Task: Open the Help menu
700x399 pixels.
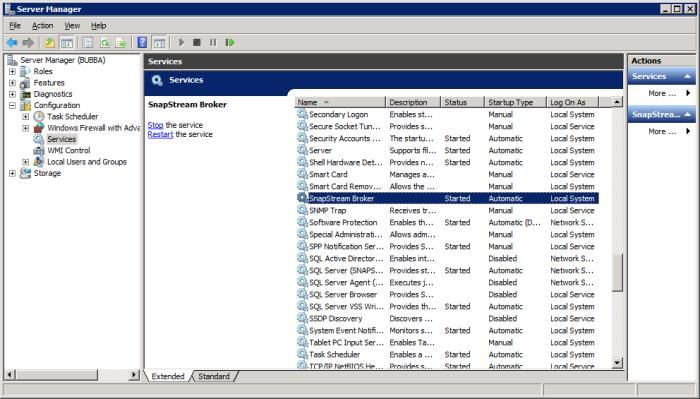Action: [x=98, y=26]
